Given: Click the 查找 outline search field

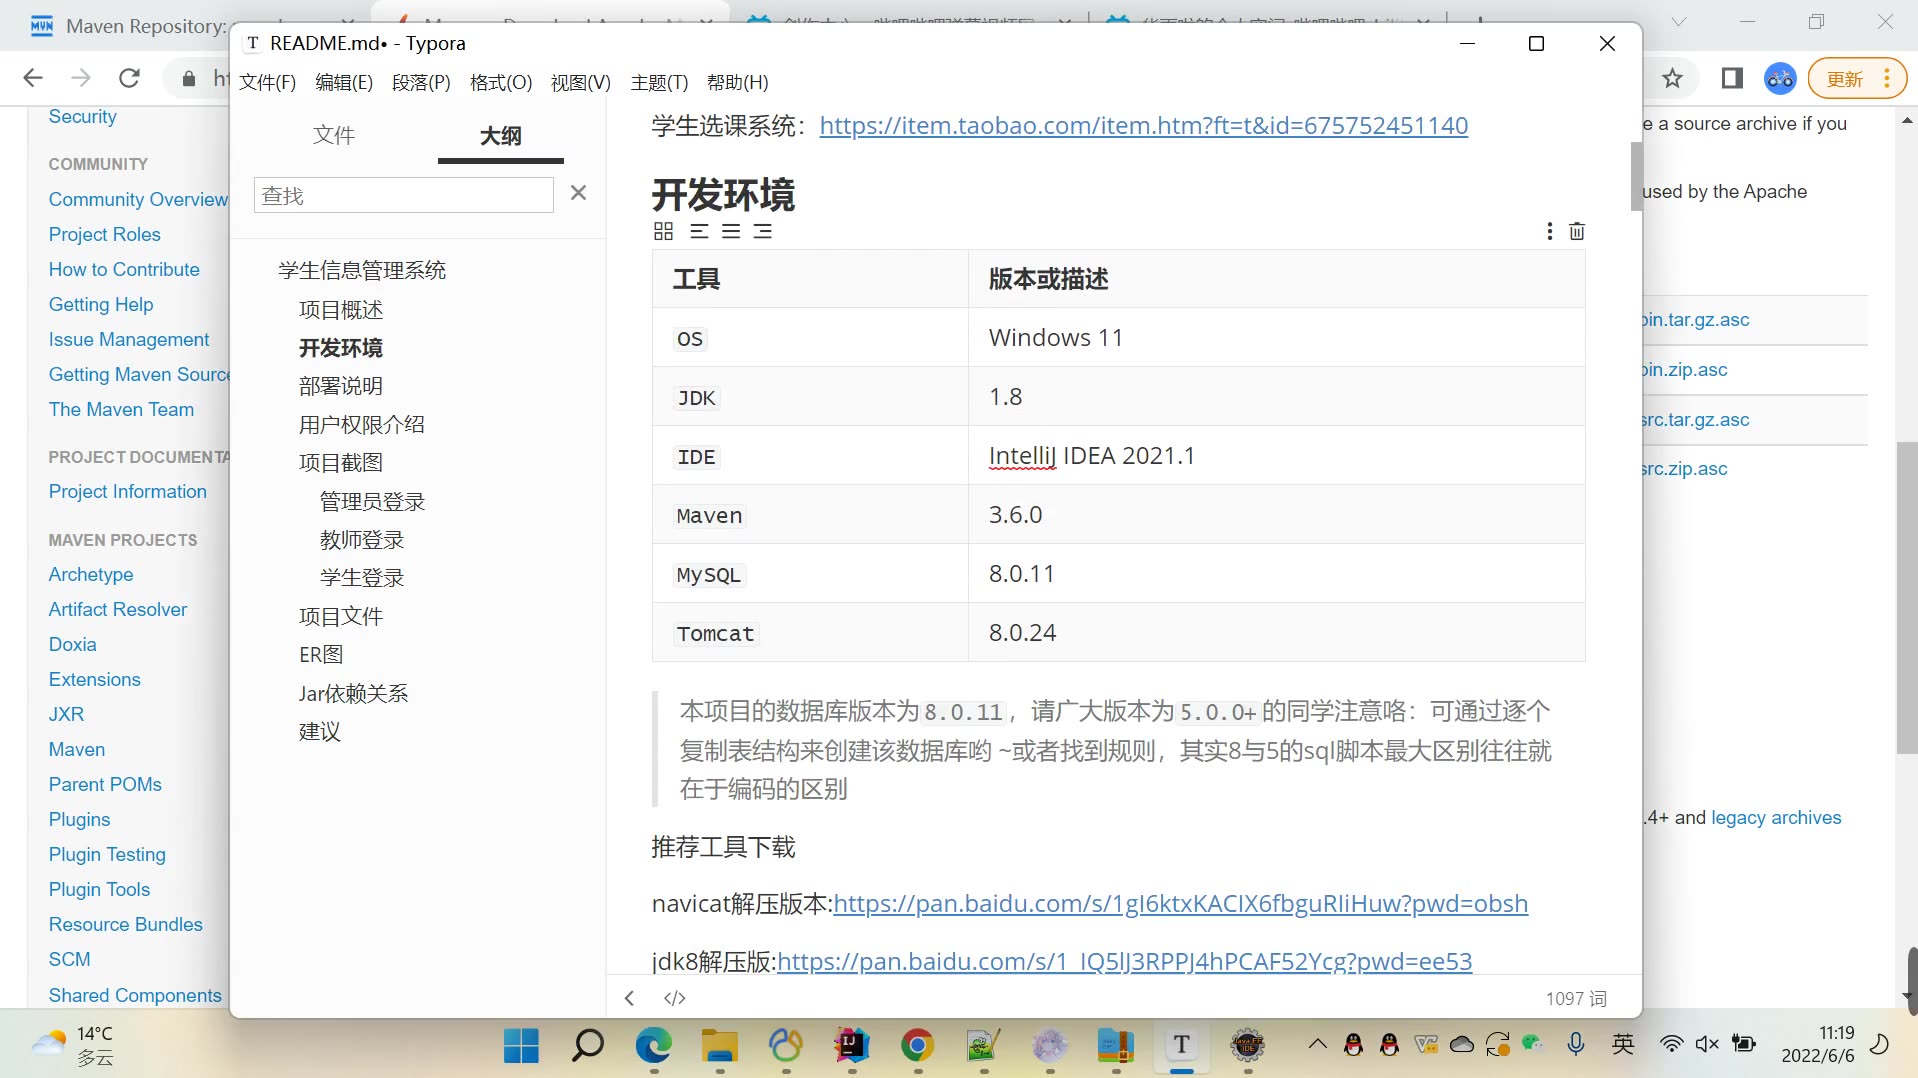Looking at the screenshot, I should point(404,195).
